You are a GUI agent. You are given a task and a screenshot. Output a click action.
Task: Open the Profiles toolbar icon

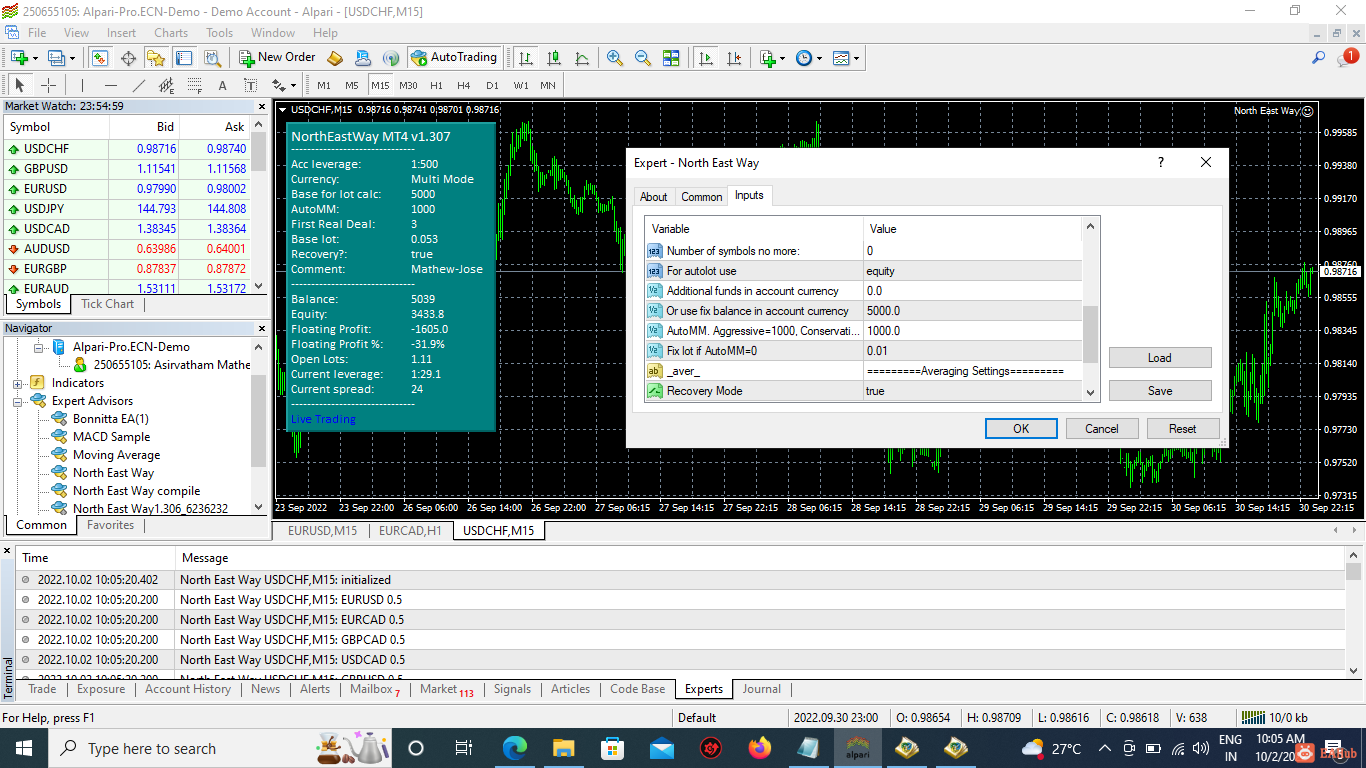coord(55,58)
